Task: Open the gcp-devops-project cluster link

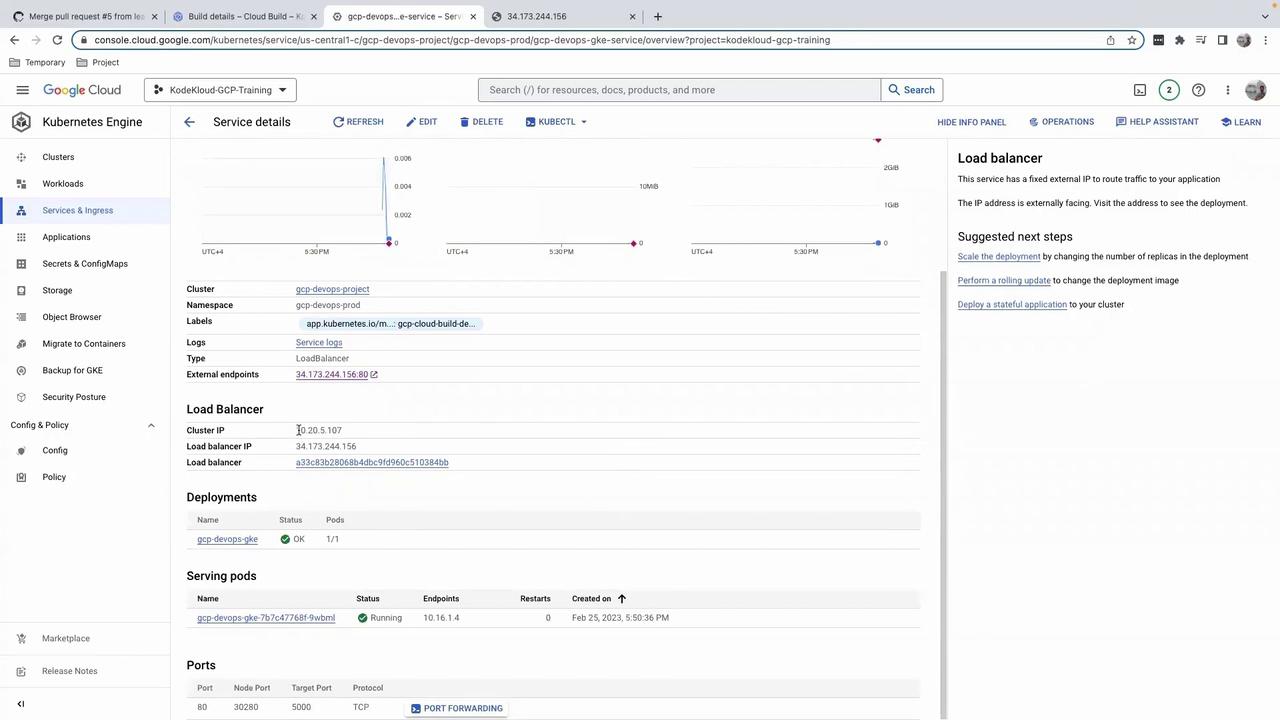Action: point(332,289)
